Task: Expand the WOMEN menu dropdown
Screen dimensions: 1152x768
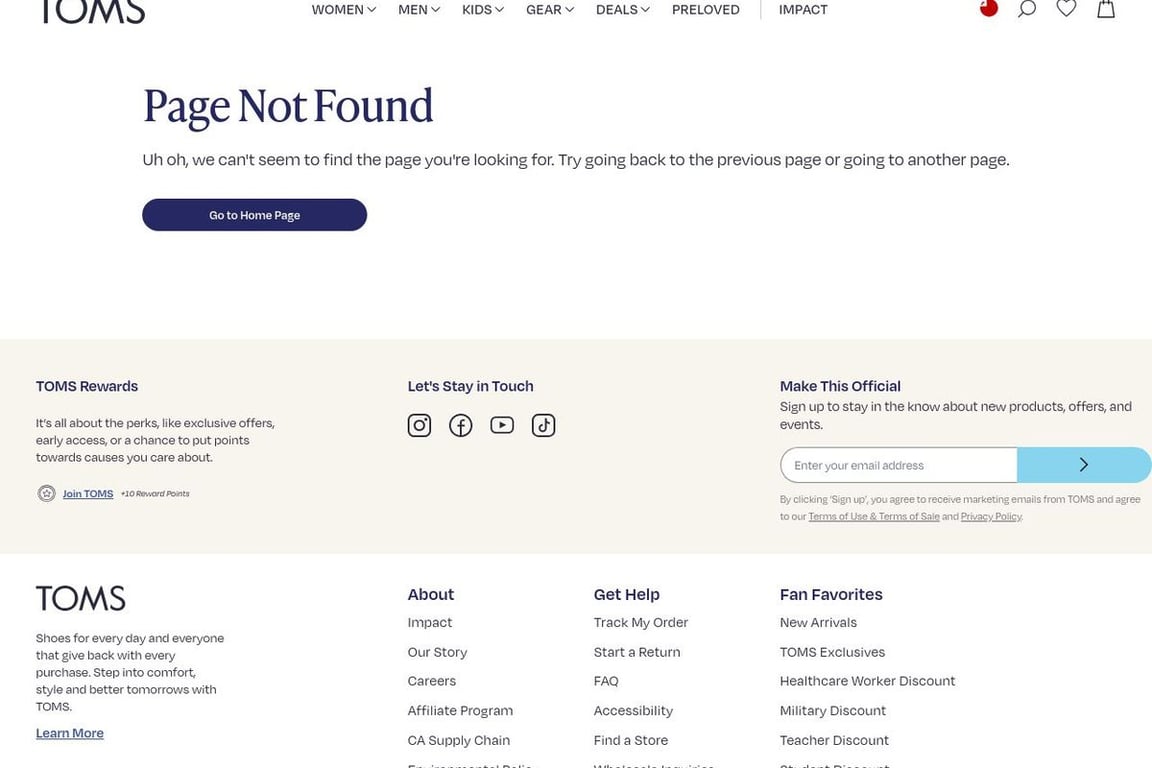Action: pos(343,10)
